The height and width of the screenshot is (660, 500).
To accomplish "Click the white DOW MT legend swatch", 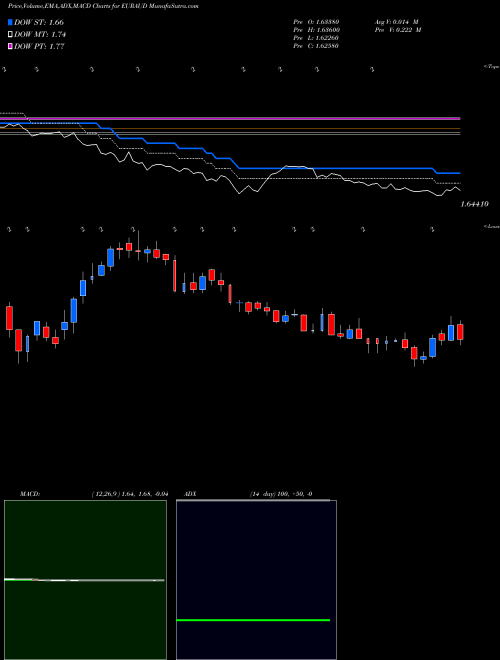I will click(10, 35).
